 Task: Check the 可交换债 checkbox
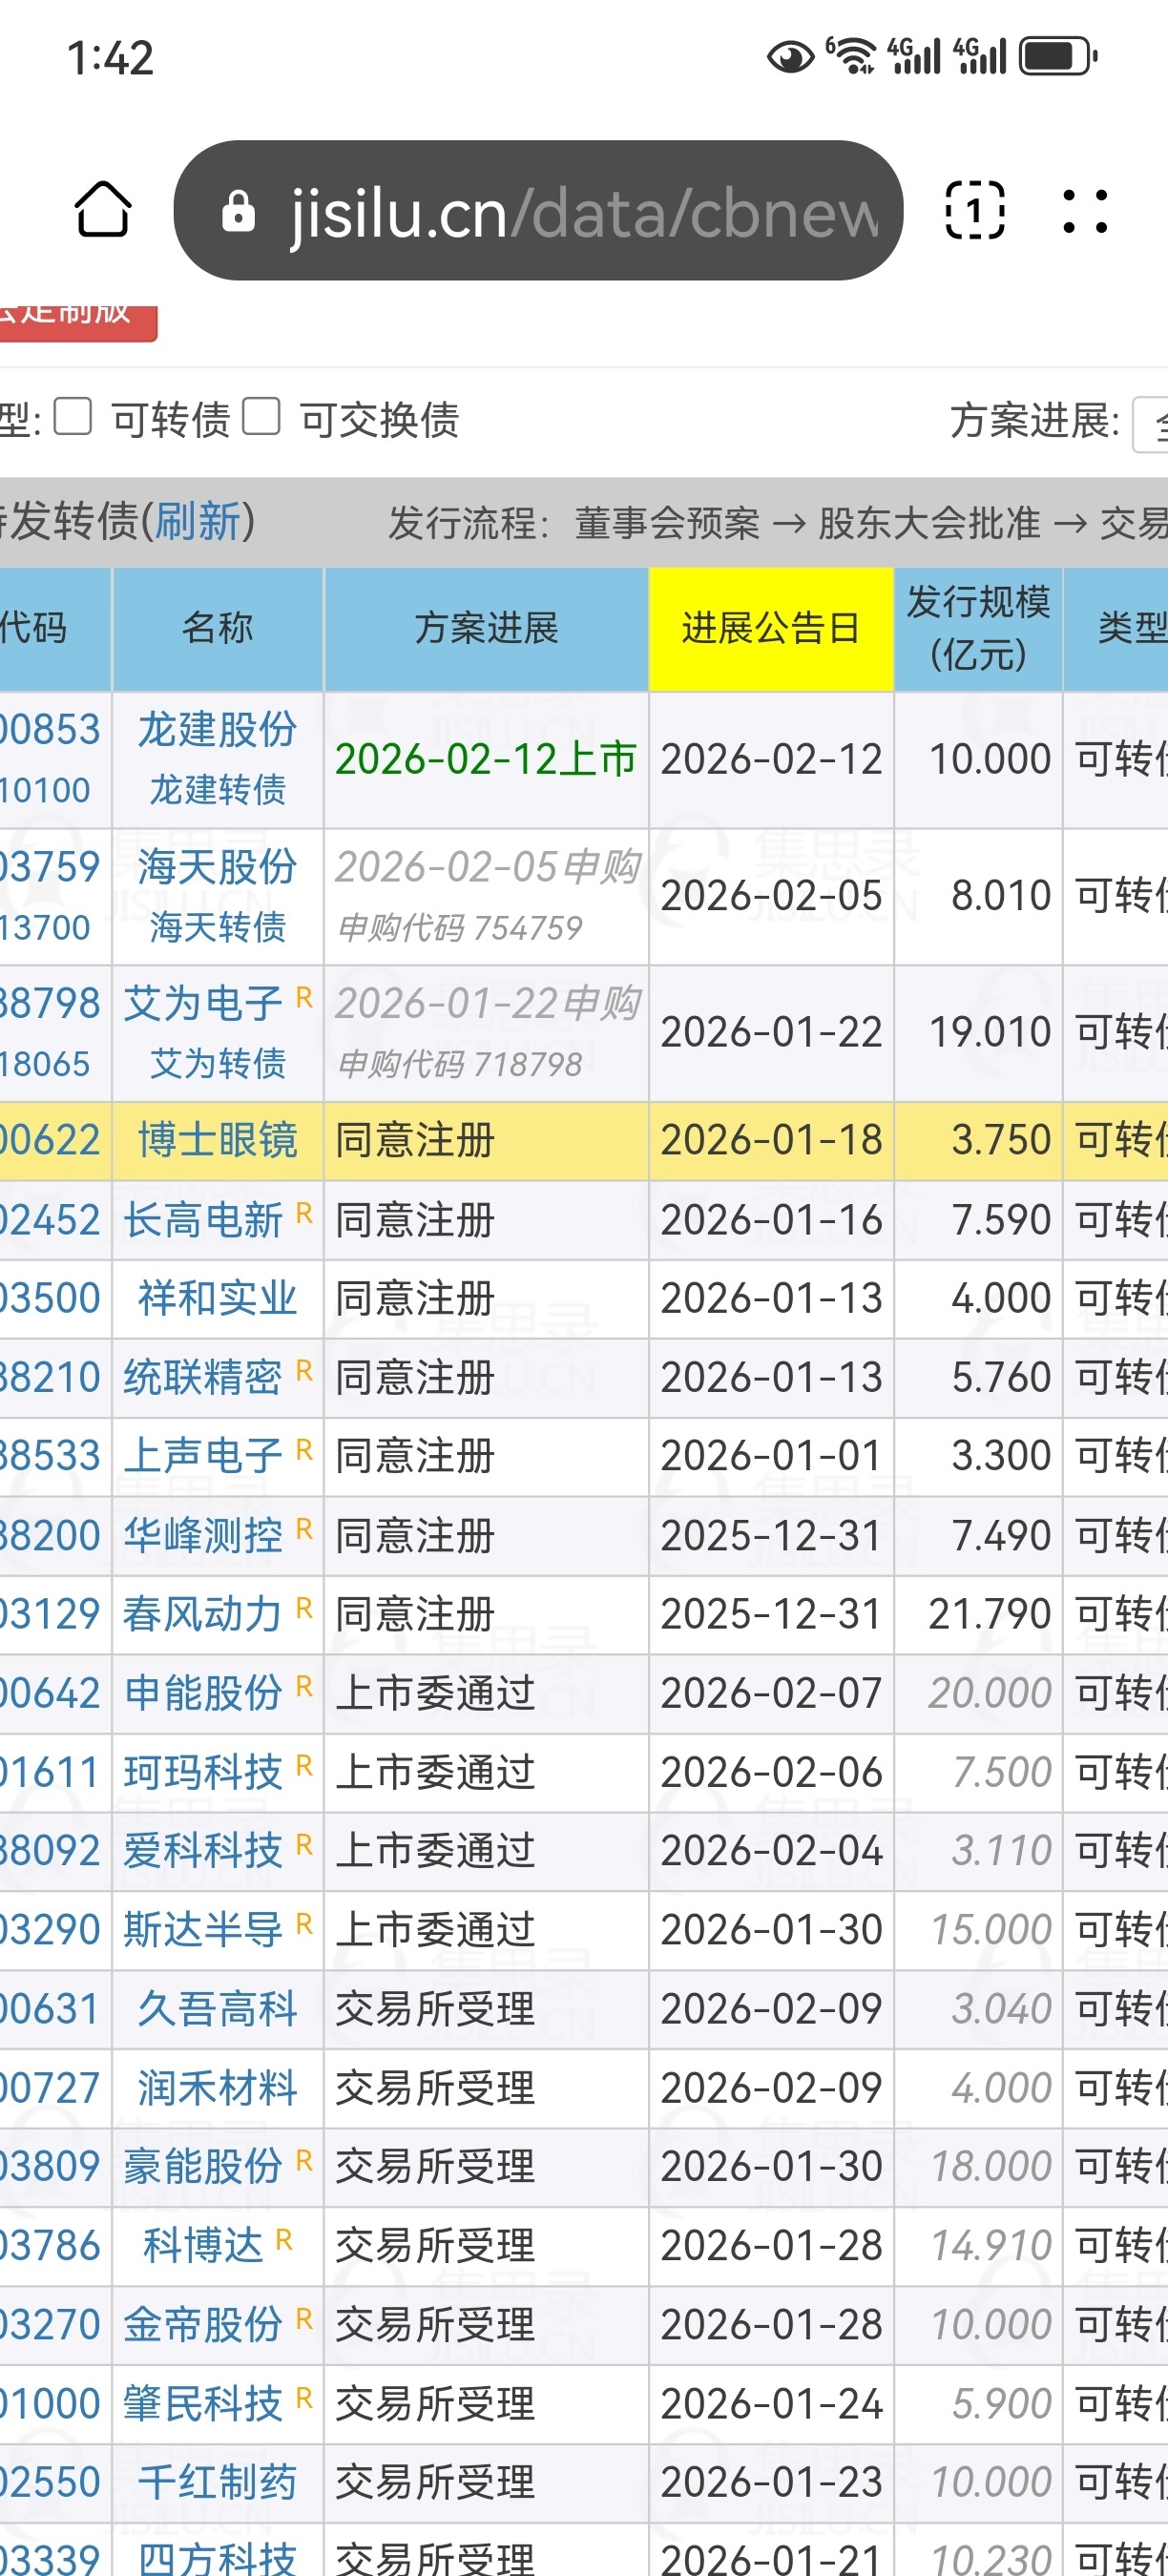pyautogui.click(x=261, y=416)
